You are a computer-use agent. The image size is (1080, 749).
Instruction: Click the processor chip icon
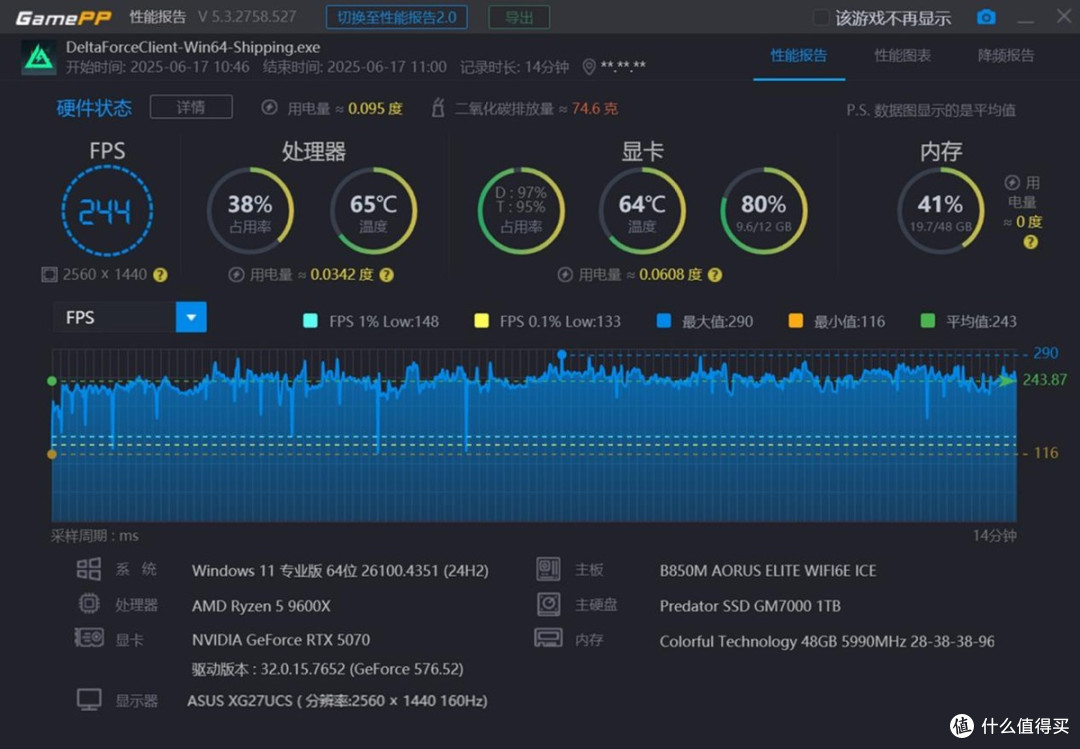(89, 604)
